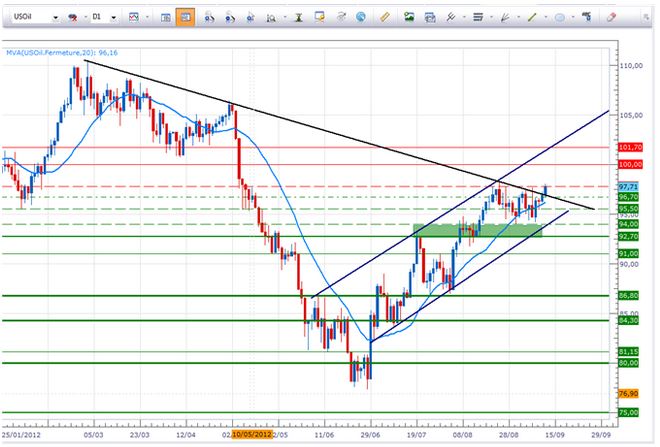Expand the chart type dropdown arrow
The image size is (660, 447).
tap(148, 17)
